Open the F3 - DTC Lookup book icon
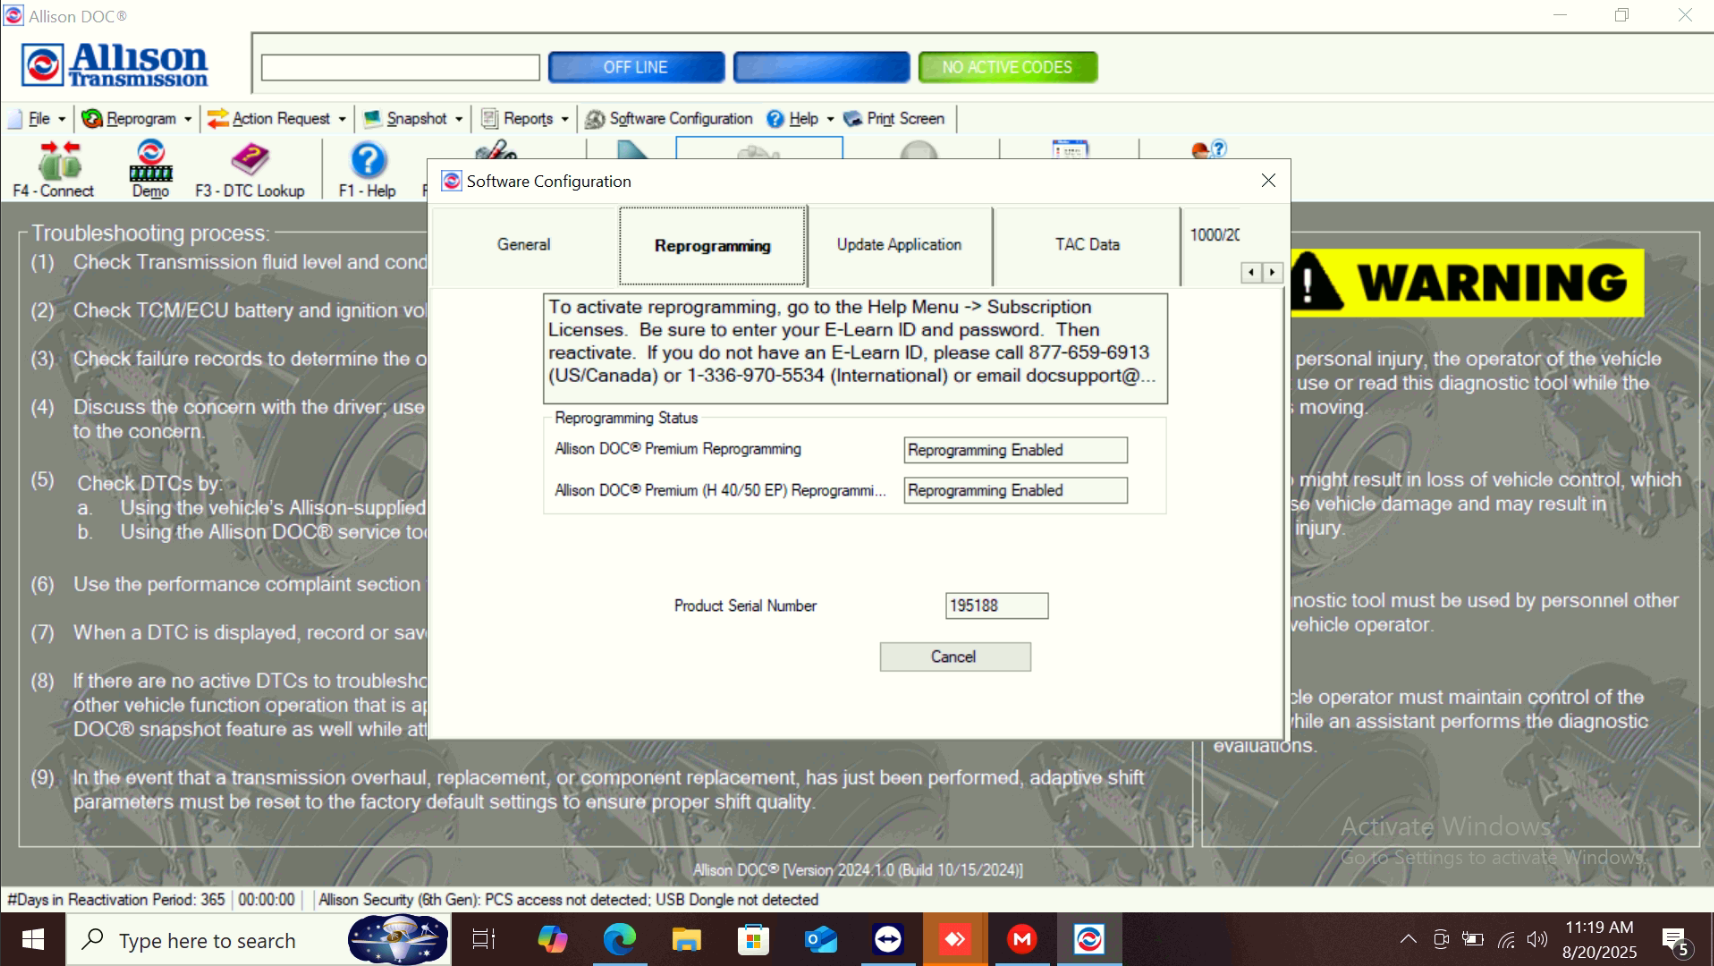 250,159
